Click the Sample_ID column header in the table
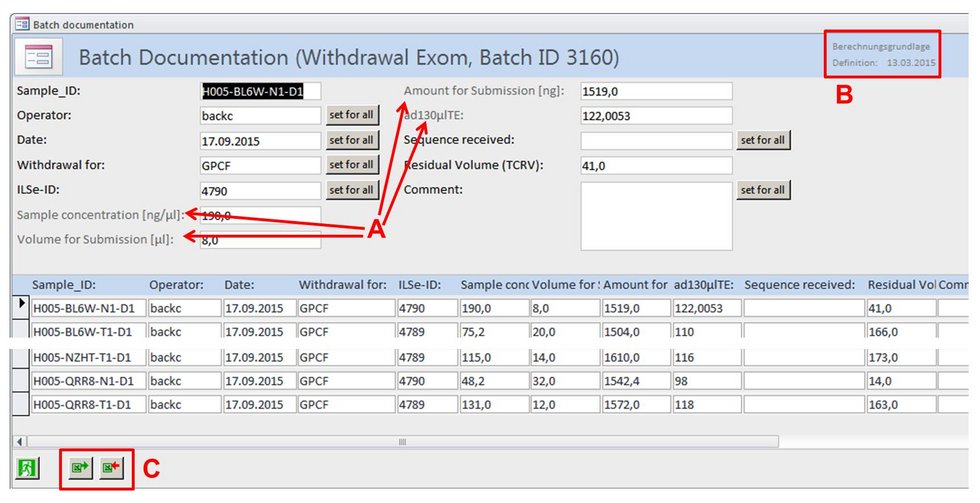This screenshot has width=980, height=503. click(64, 285)
